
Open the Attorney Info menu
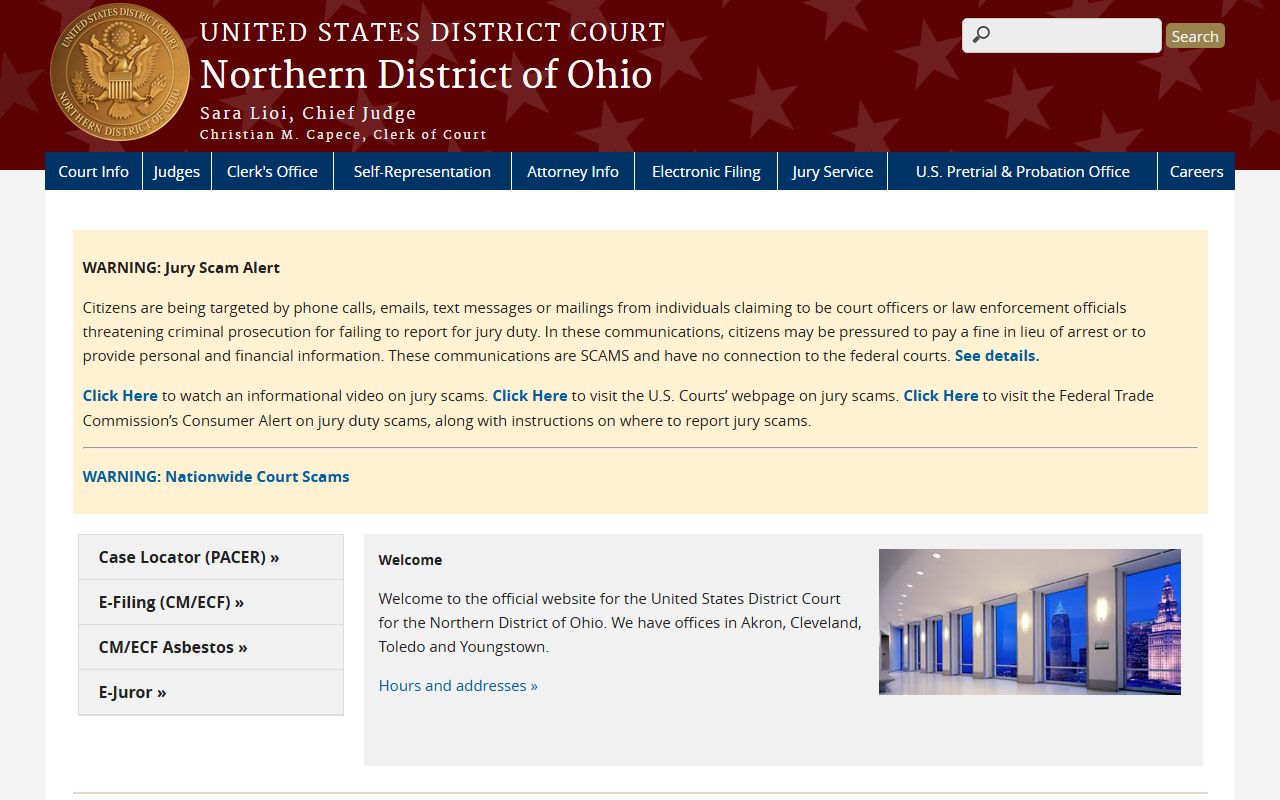[x=573, y=171]
